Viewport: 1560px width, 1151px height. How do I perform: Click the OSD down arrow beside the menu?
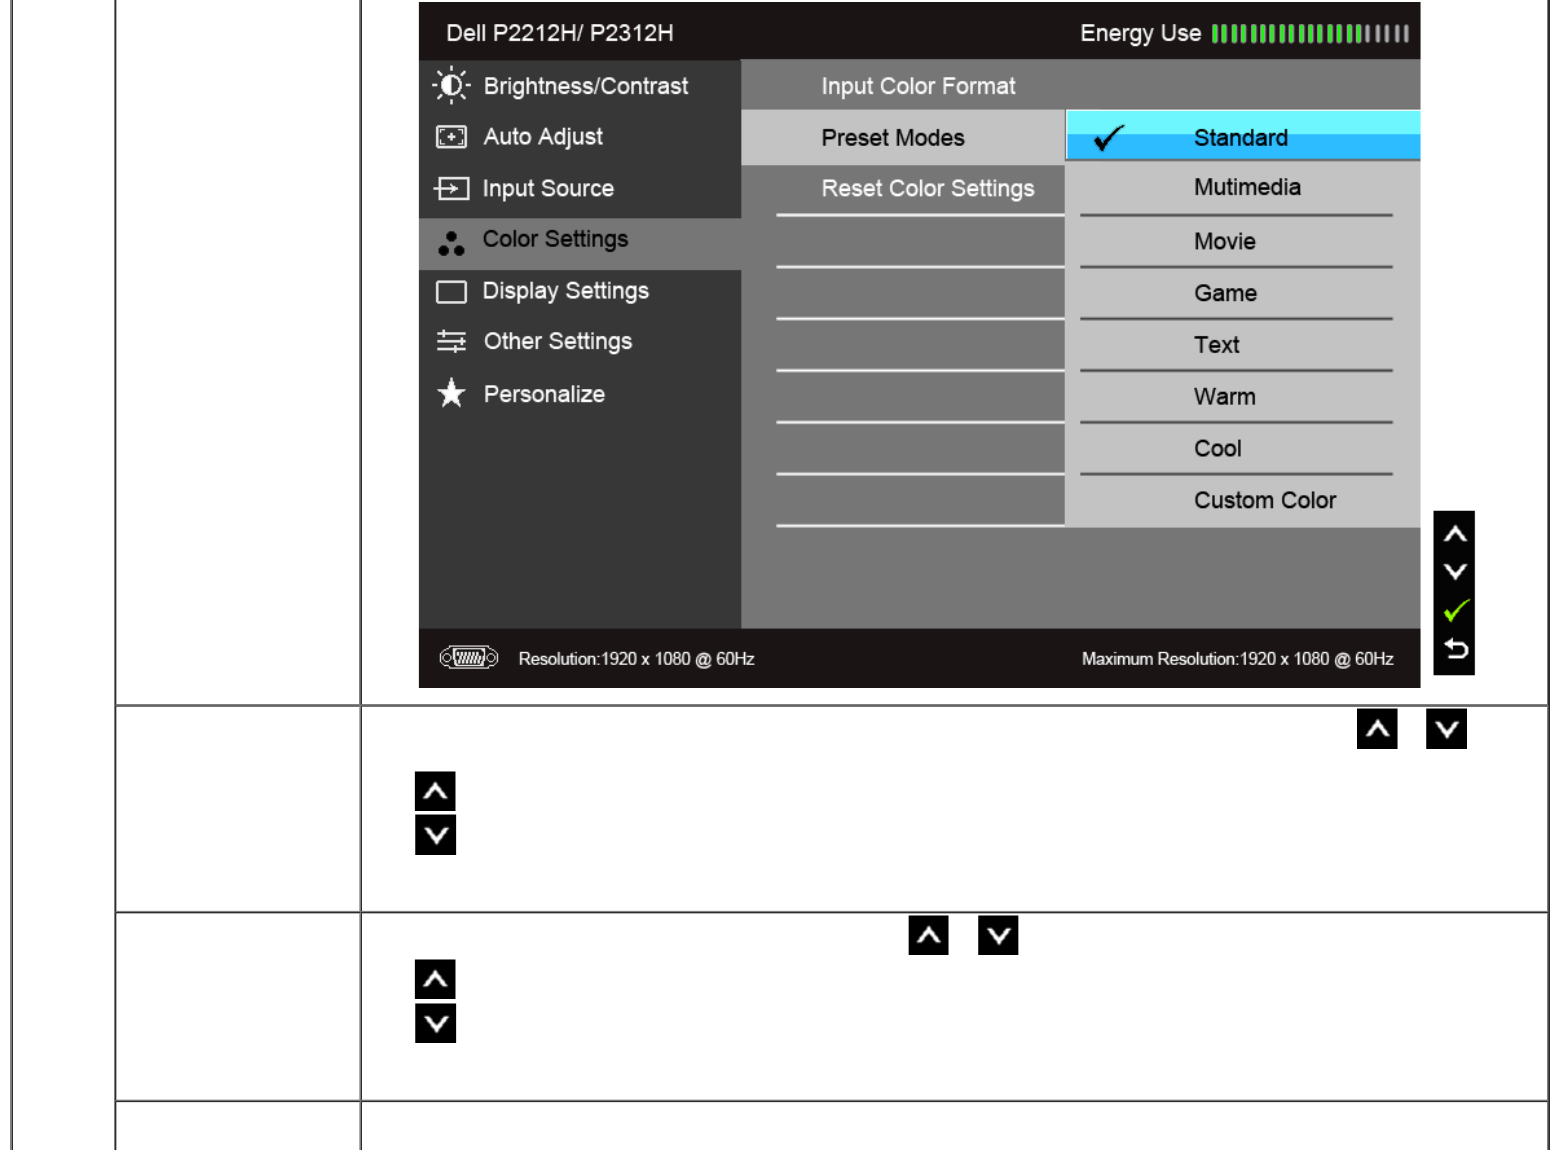point(1455,572)
